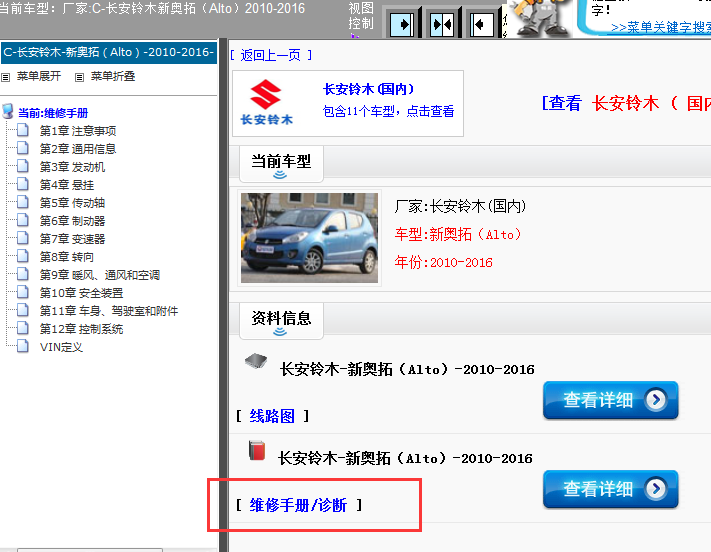Click the C-长安铃木-新奥拓 sidebar title bar
The image size is (711, 552).
[x=109, y=52]
